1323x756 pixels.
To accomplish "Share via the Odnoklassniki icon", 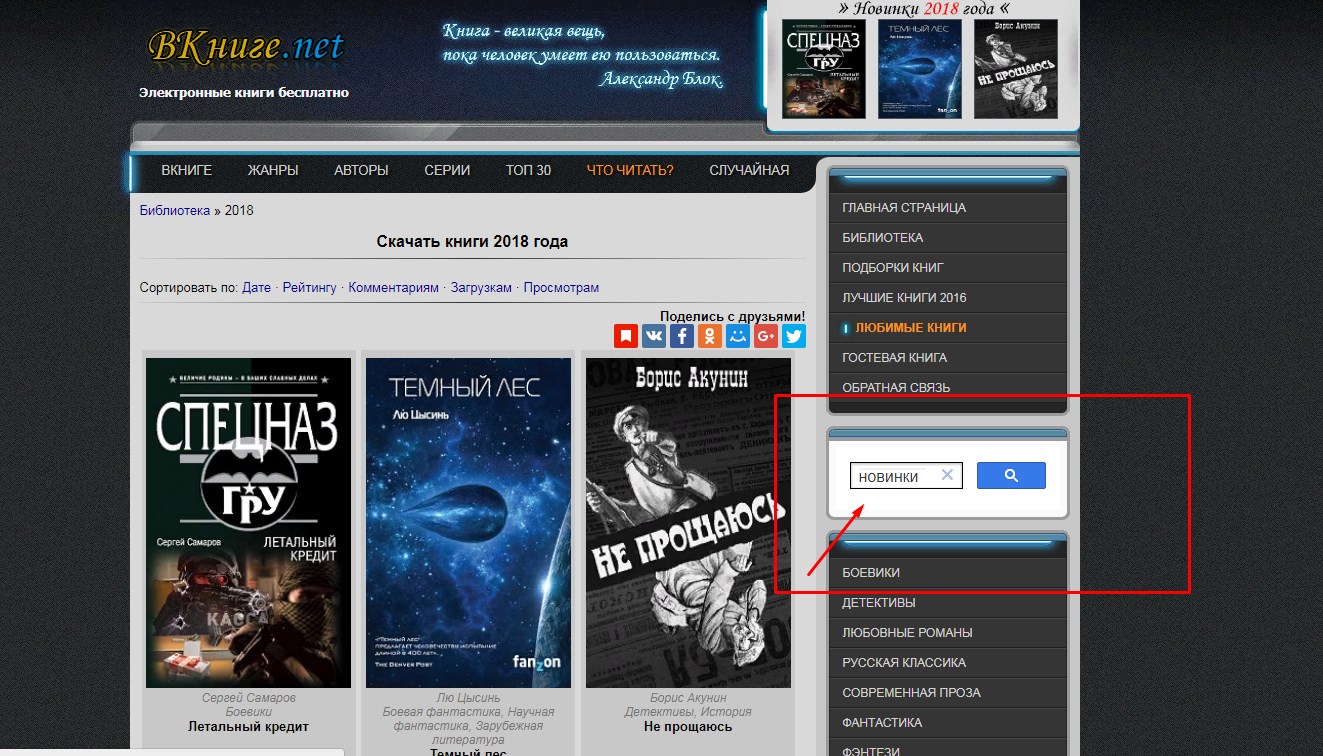I will pos(710,336).
